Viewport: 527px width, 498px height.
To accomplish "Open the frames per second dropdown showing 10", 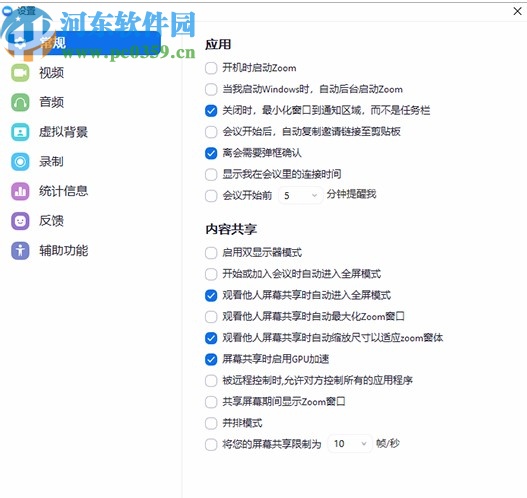I will [350, 444].
